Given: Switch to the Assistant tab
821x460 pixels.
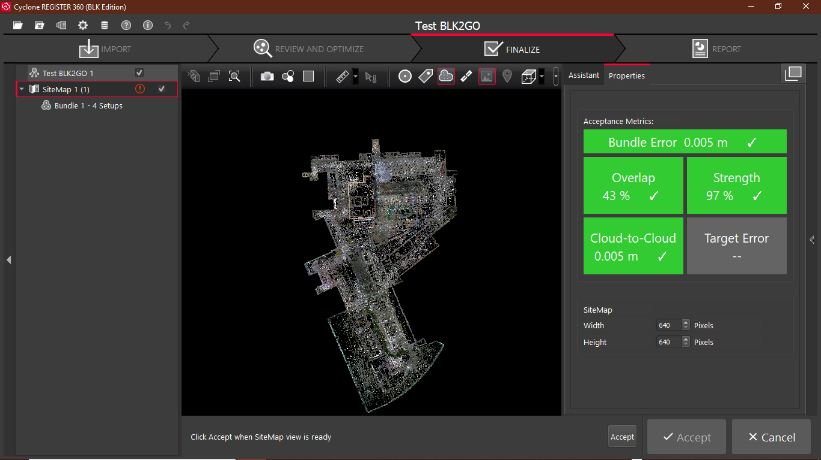Looking at the screenshot, I should pos(583,75).
